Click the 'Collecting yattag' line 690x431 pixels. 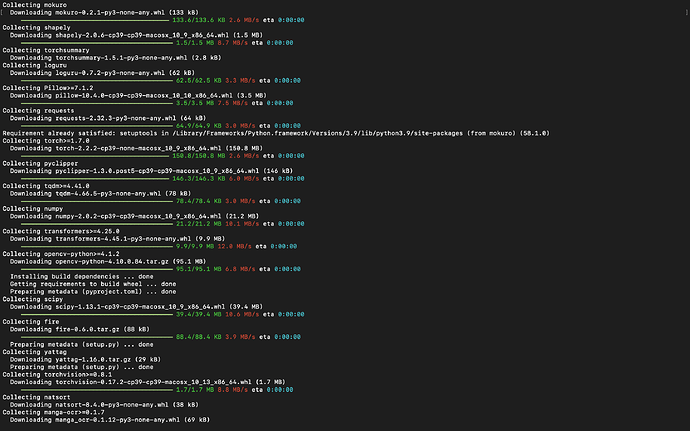pos(35,352)
